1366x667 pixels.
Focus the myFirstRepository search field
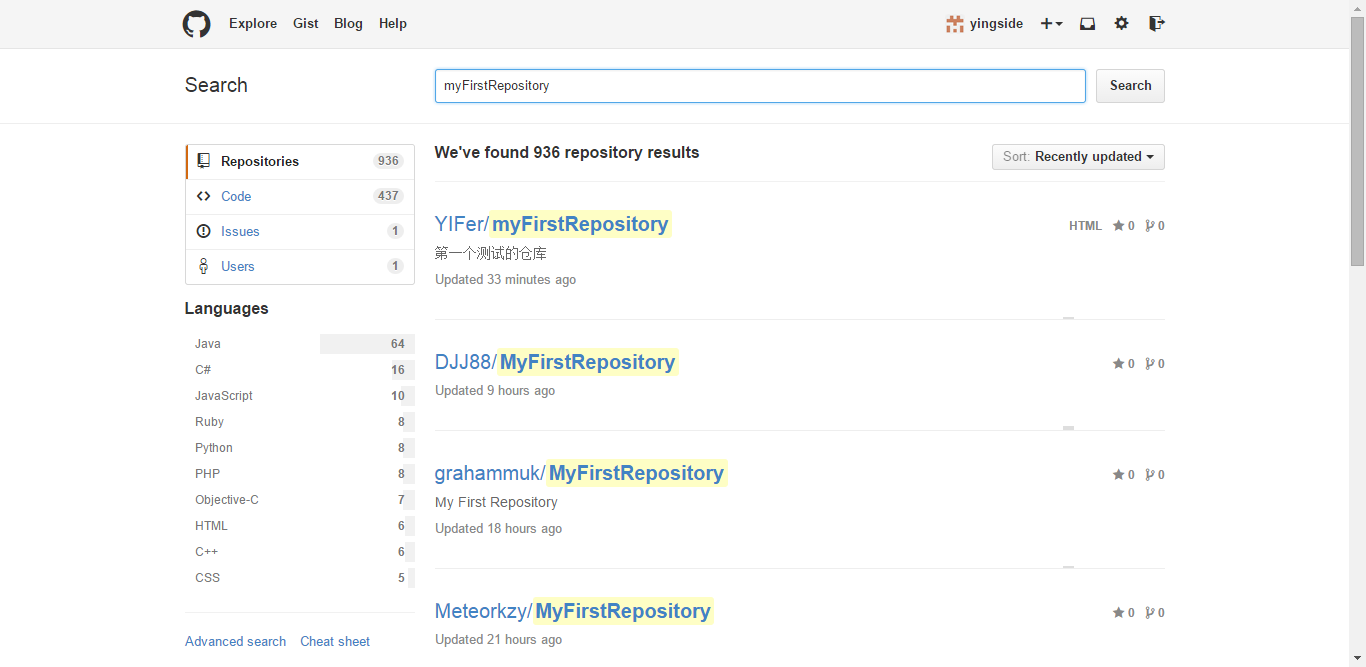coord(760,86)
